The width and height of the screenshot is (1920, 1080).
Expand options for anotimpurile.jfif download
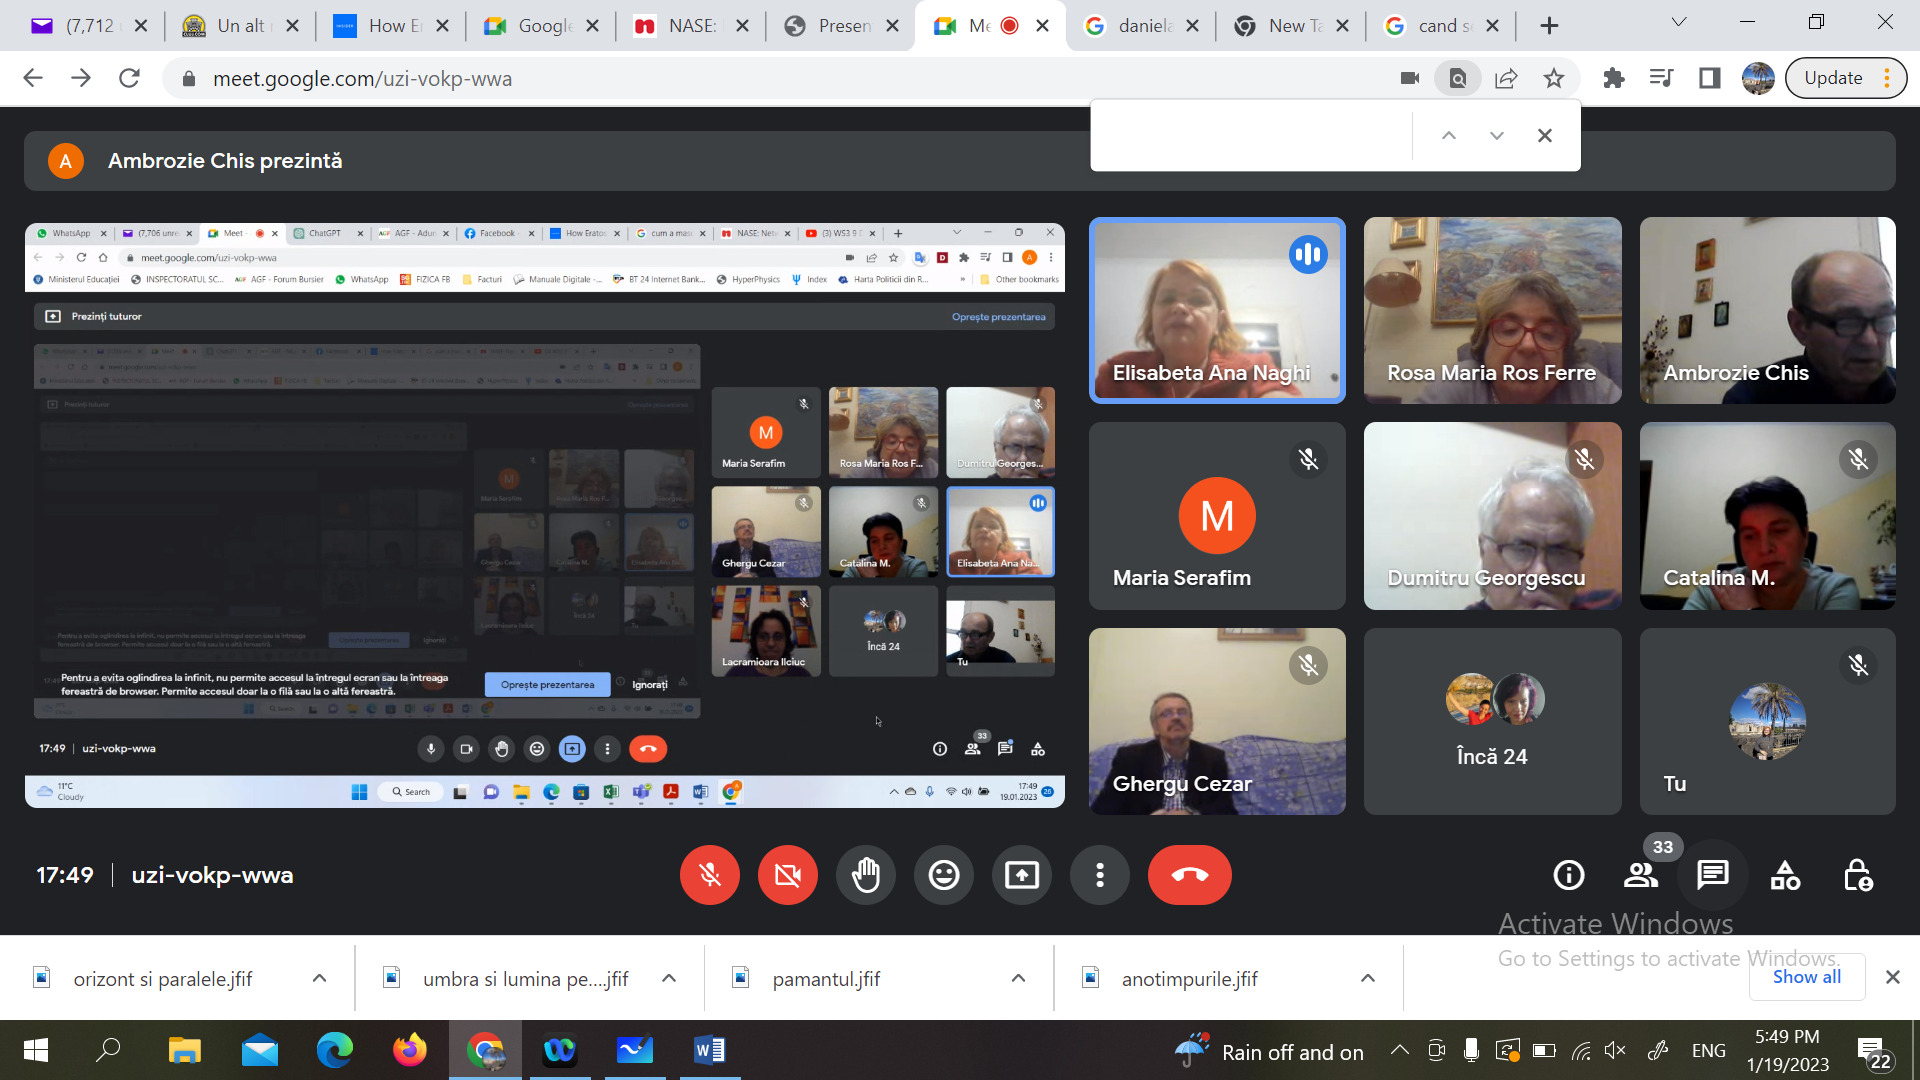pyautogui.click(x=1367, y=979)
